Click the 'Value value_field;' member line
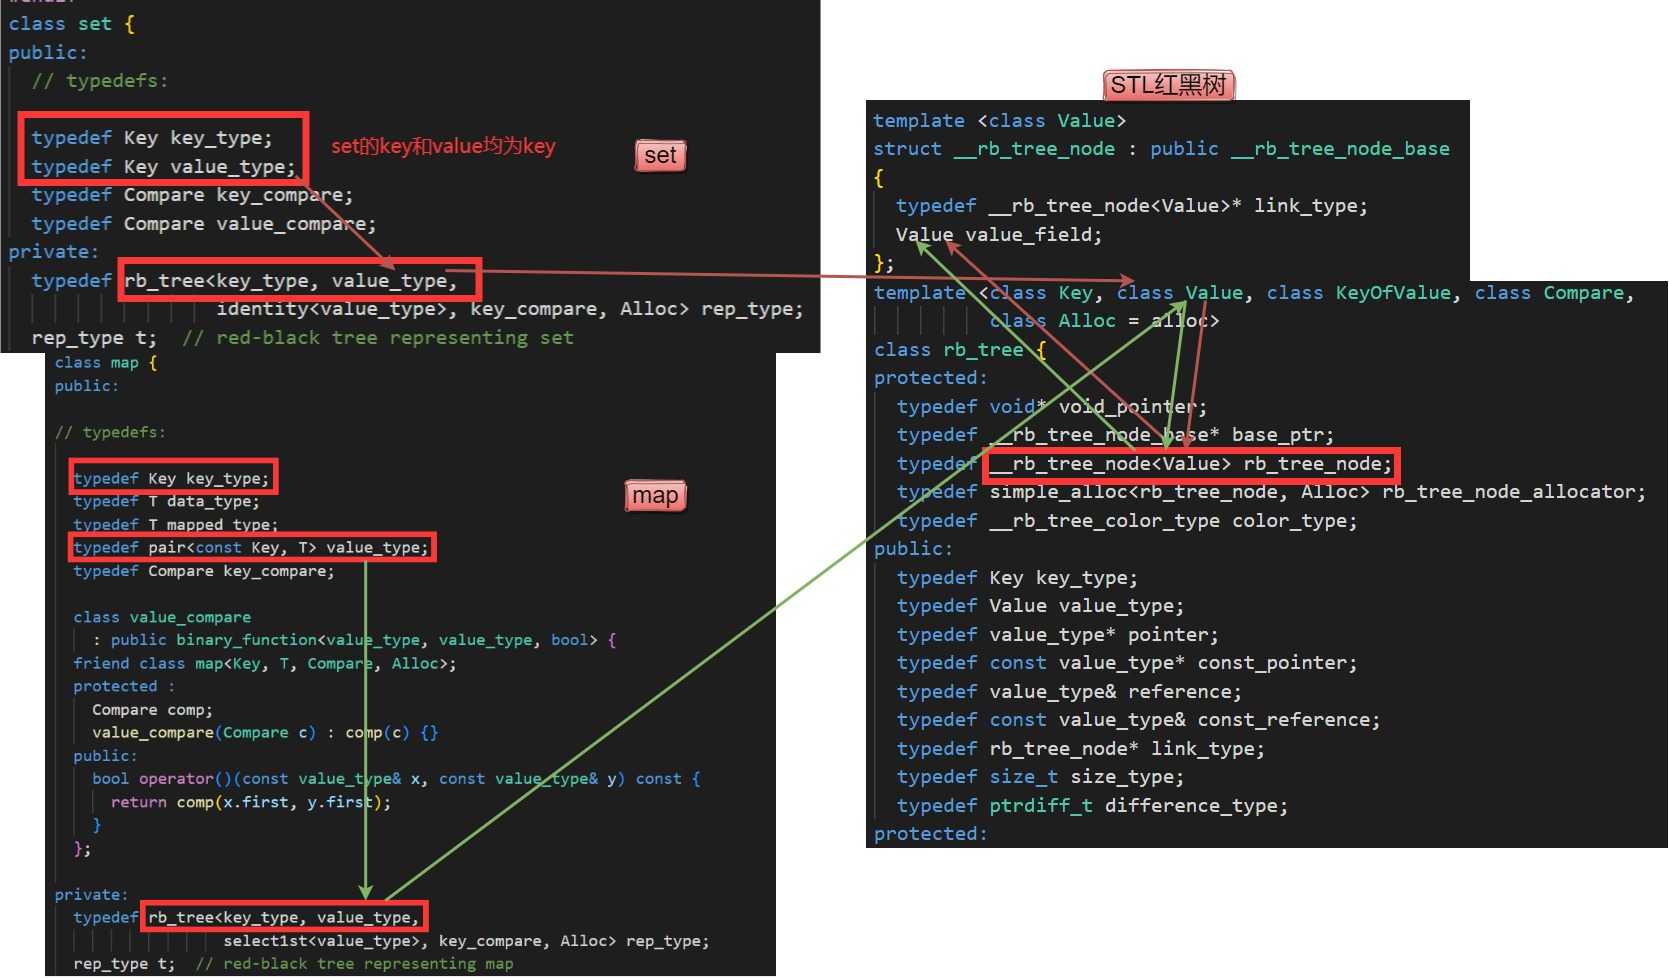The image size is (1669, 978). [x=999, y=235]
